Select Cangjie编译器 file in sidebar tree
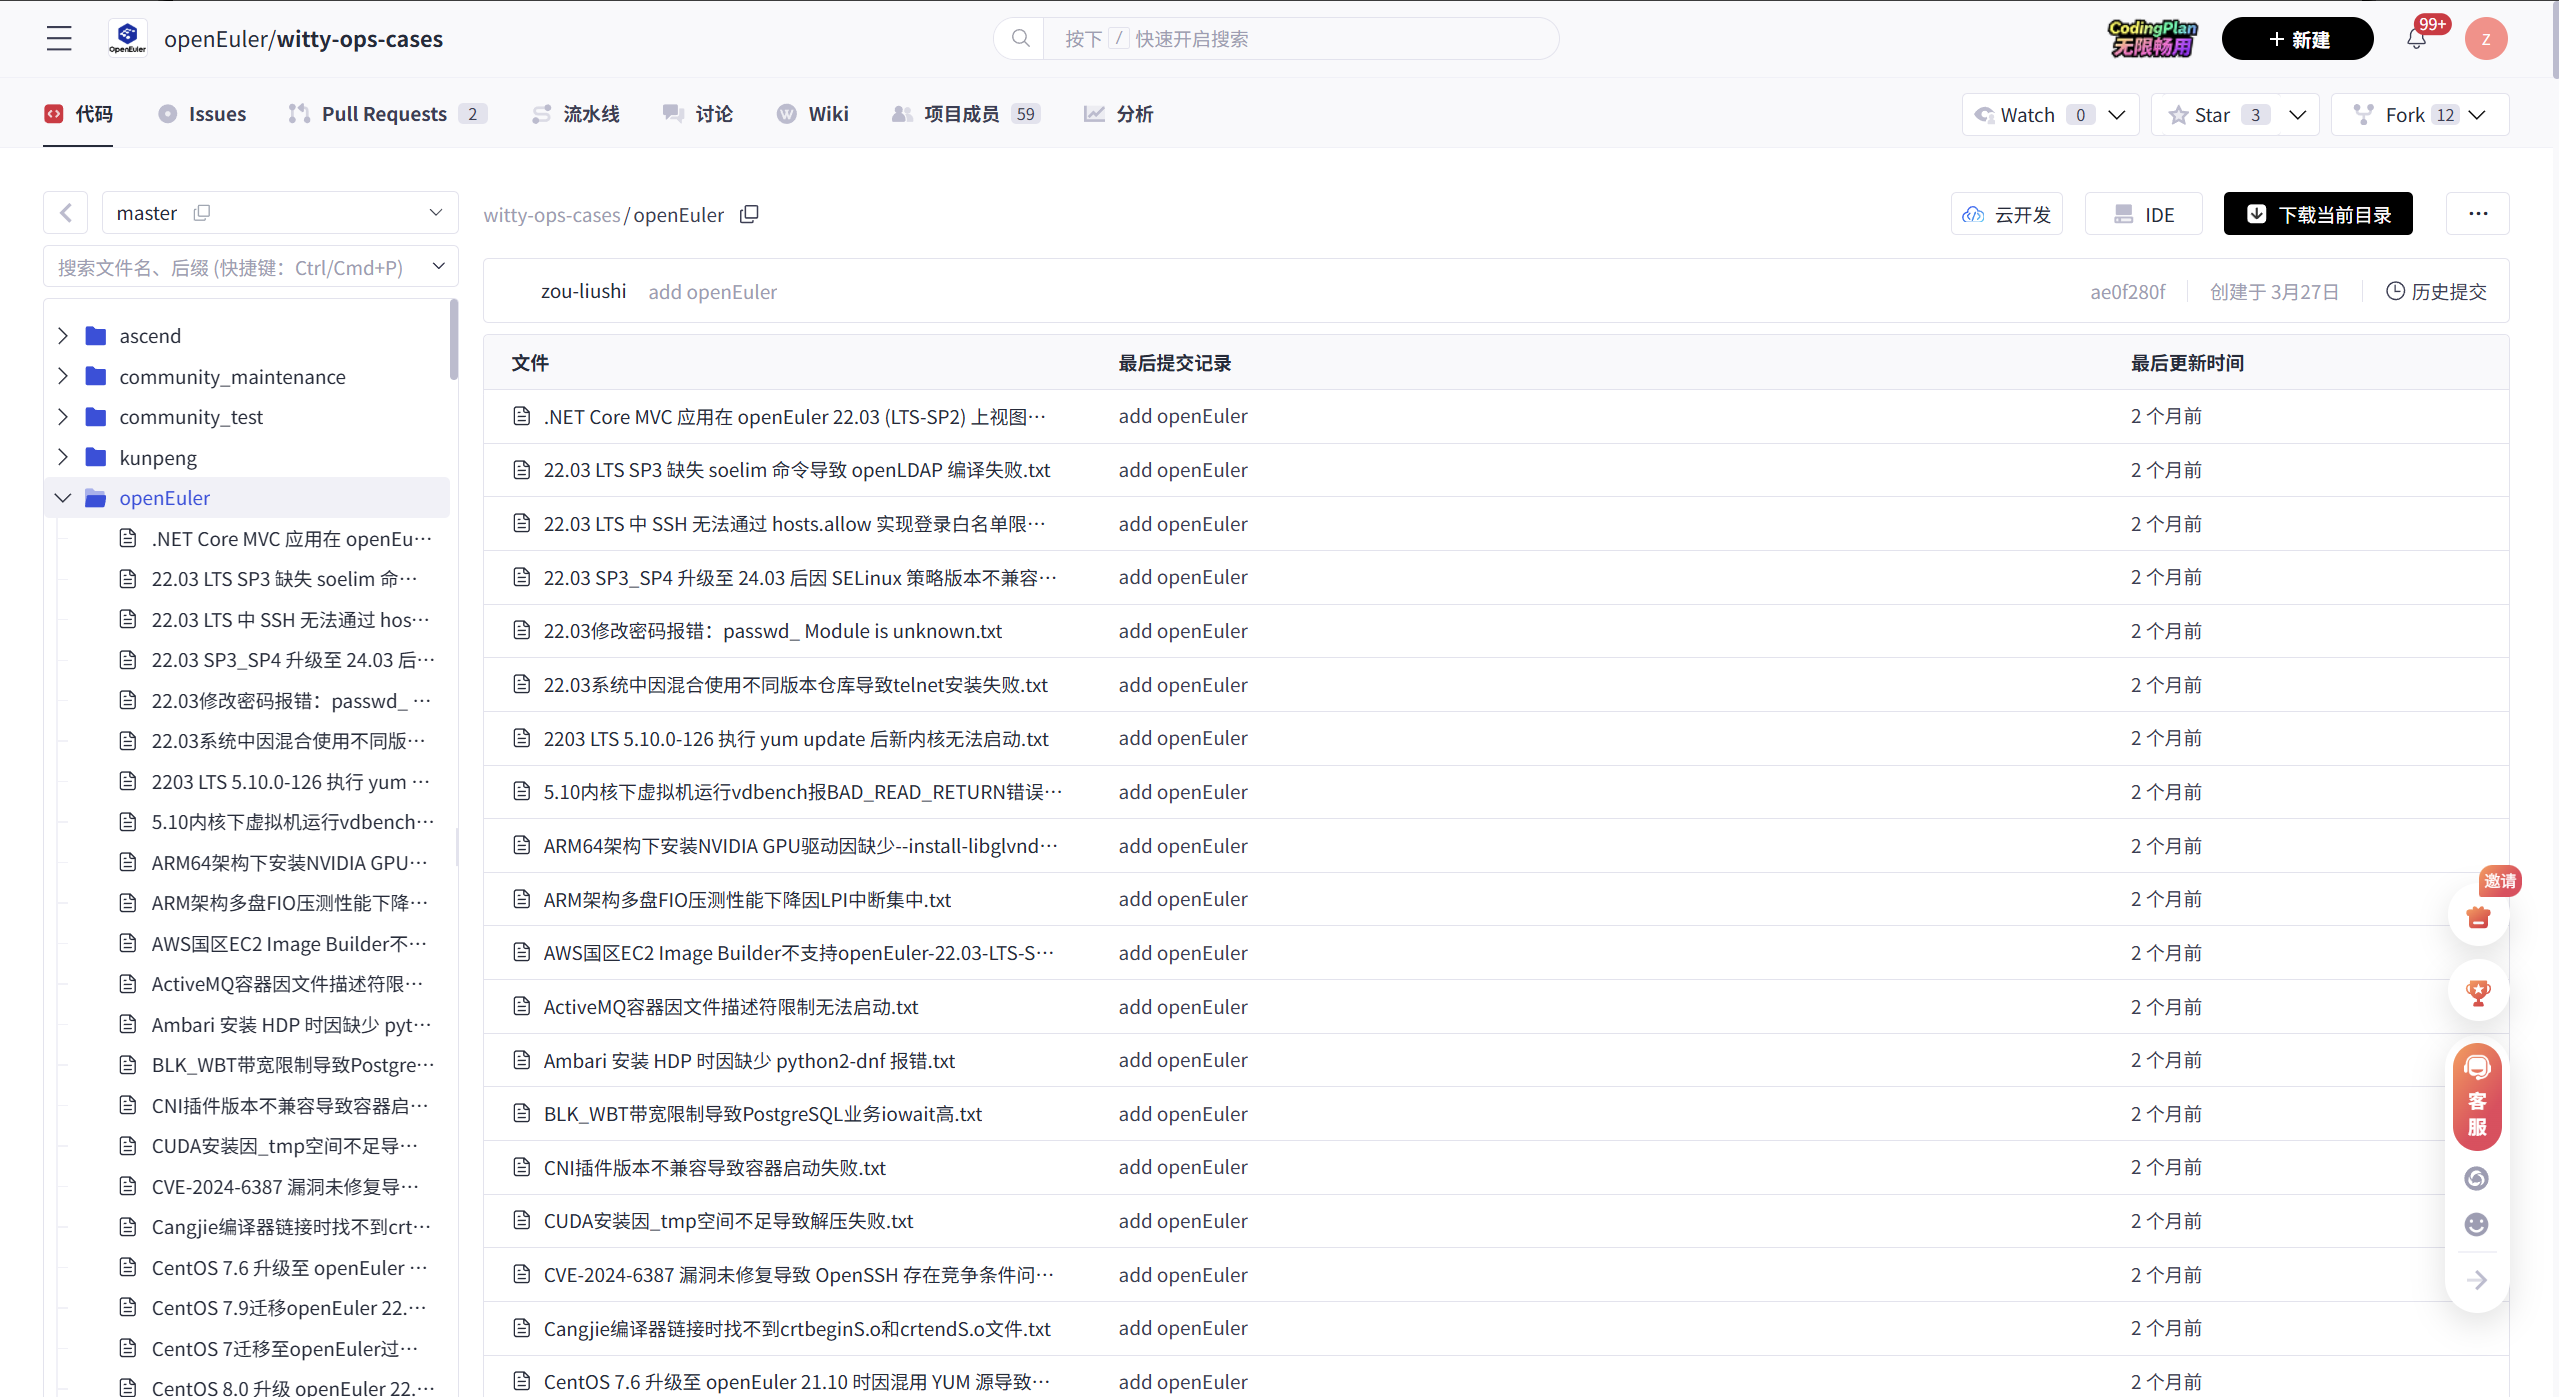The image size is (2559, 1397). pyautogui.click(x=290, y=1227)
